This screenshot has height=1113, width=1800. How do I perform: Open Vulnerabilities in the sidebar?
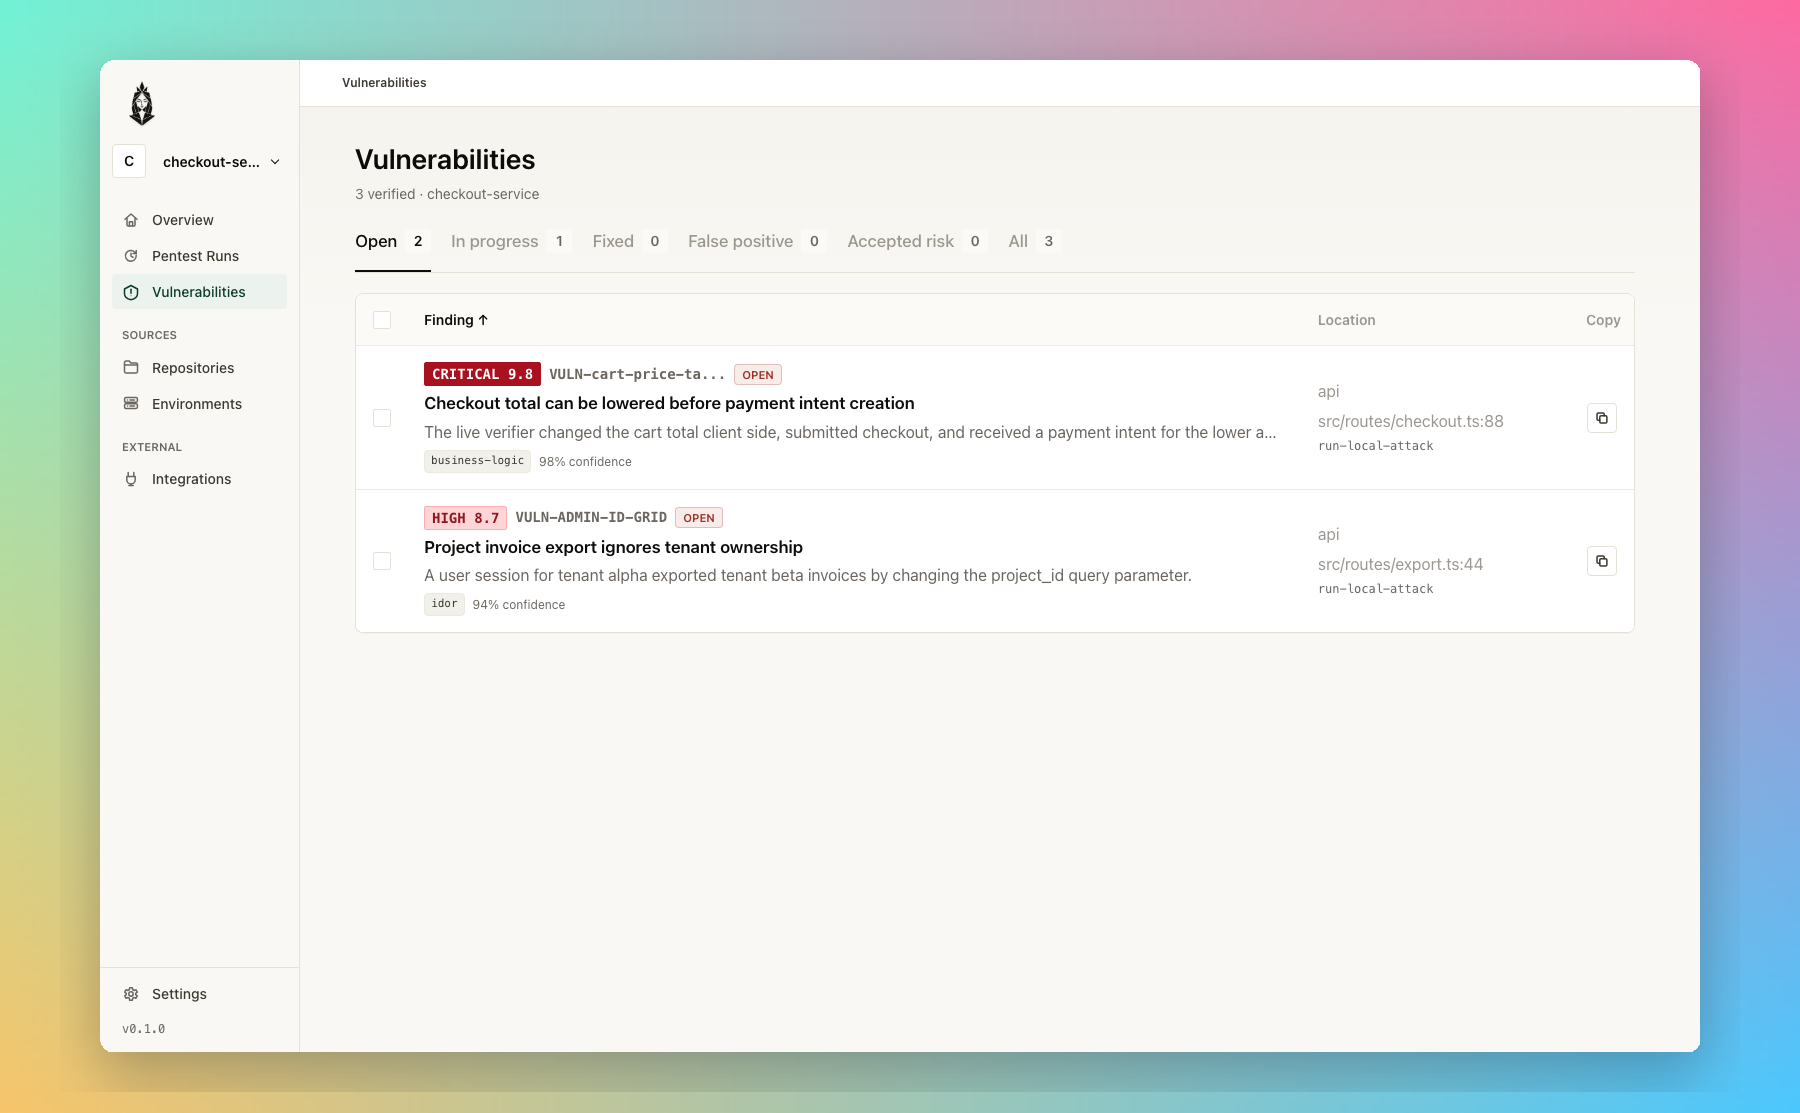click(x=199, y=292)
